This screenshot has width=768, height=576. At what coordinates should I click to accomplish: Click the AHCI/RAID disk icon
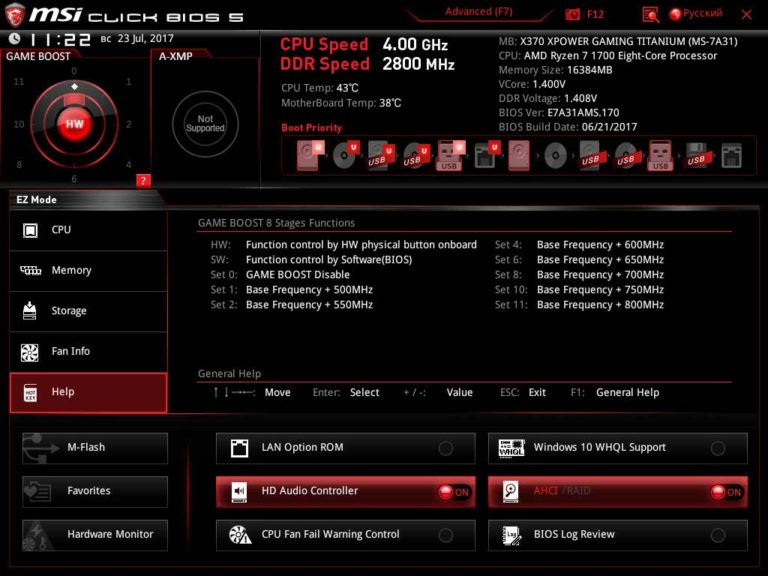tap(510, 491)
